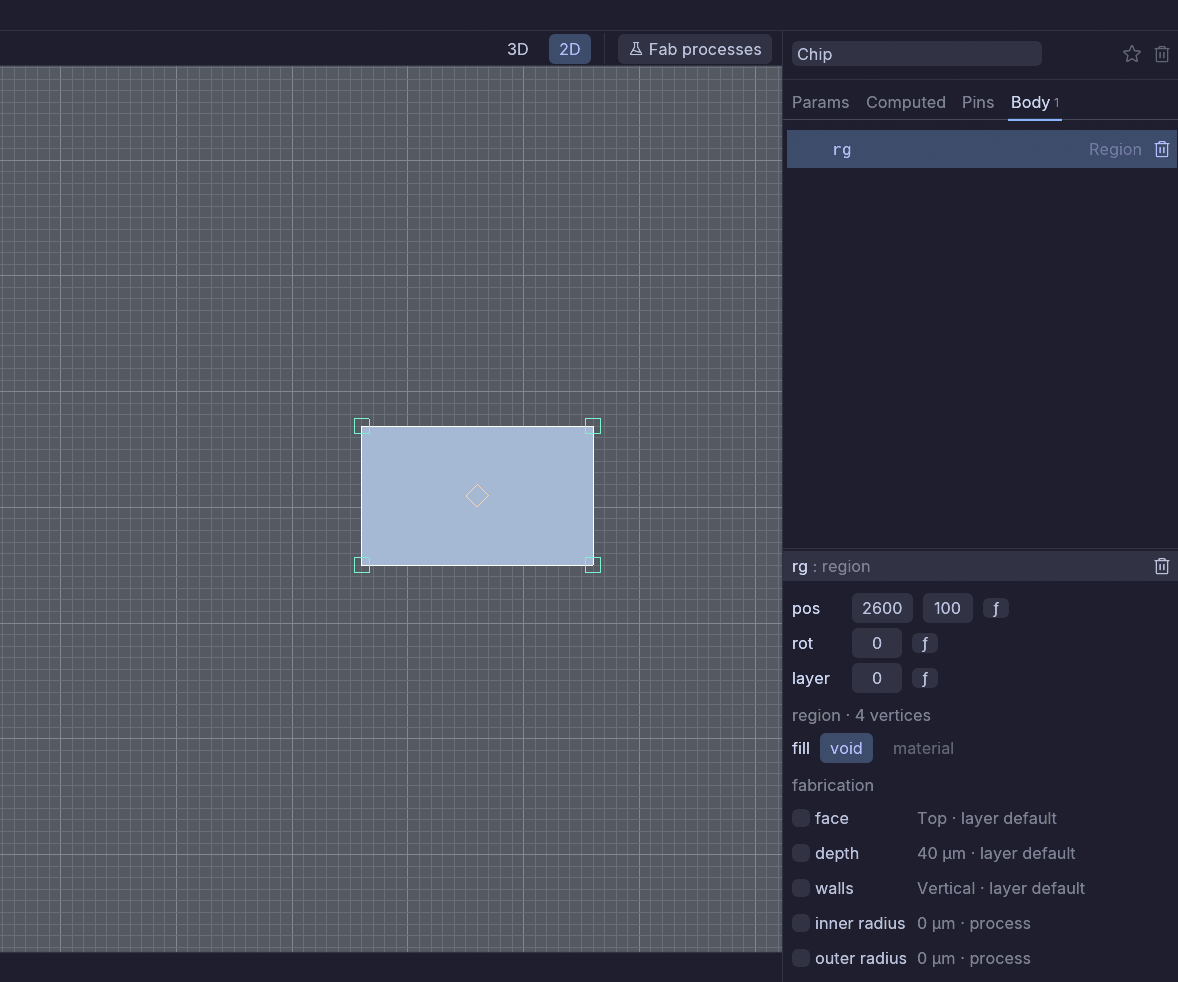Open the Params tab

click(x=820, y=102)
